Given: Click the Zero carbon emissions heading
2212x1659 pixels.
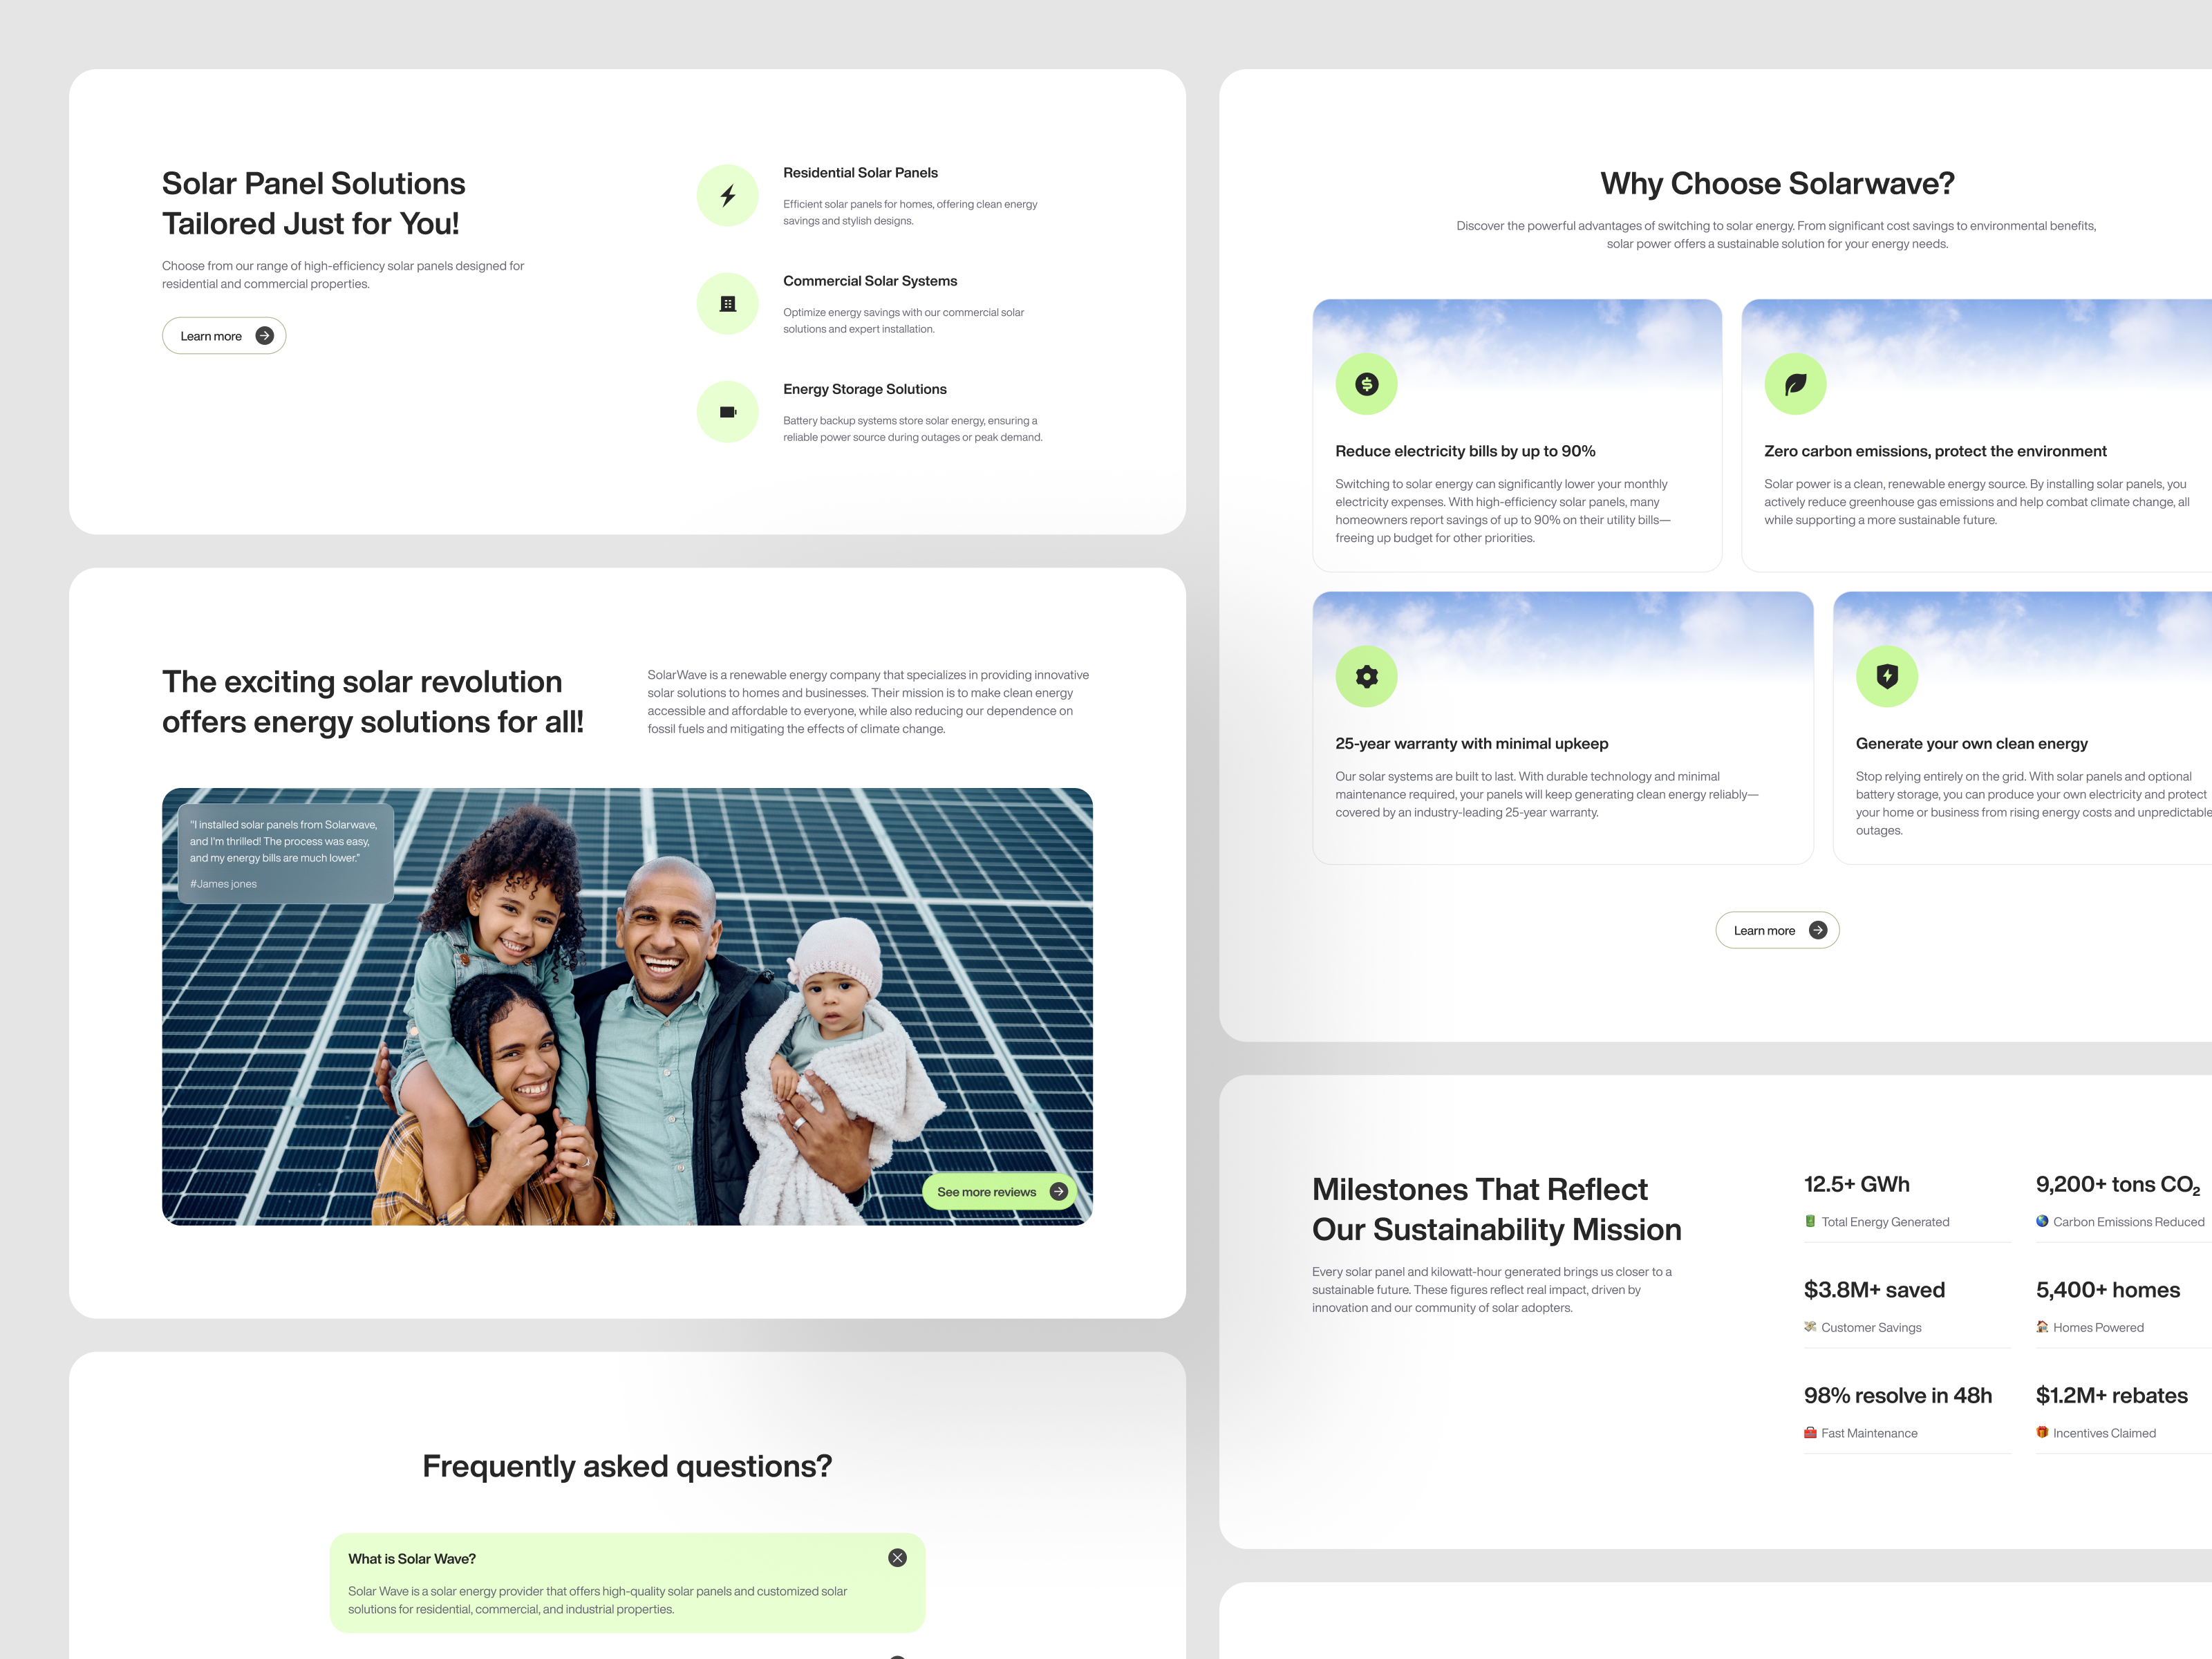Looking at the screenshot, I should click(1935, 451).
